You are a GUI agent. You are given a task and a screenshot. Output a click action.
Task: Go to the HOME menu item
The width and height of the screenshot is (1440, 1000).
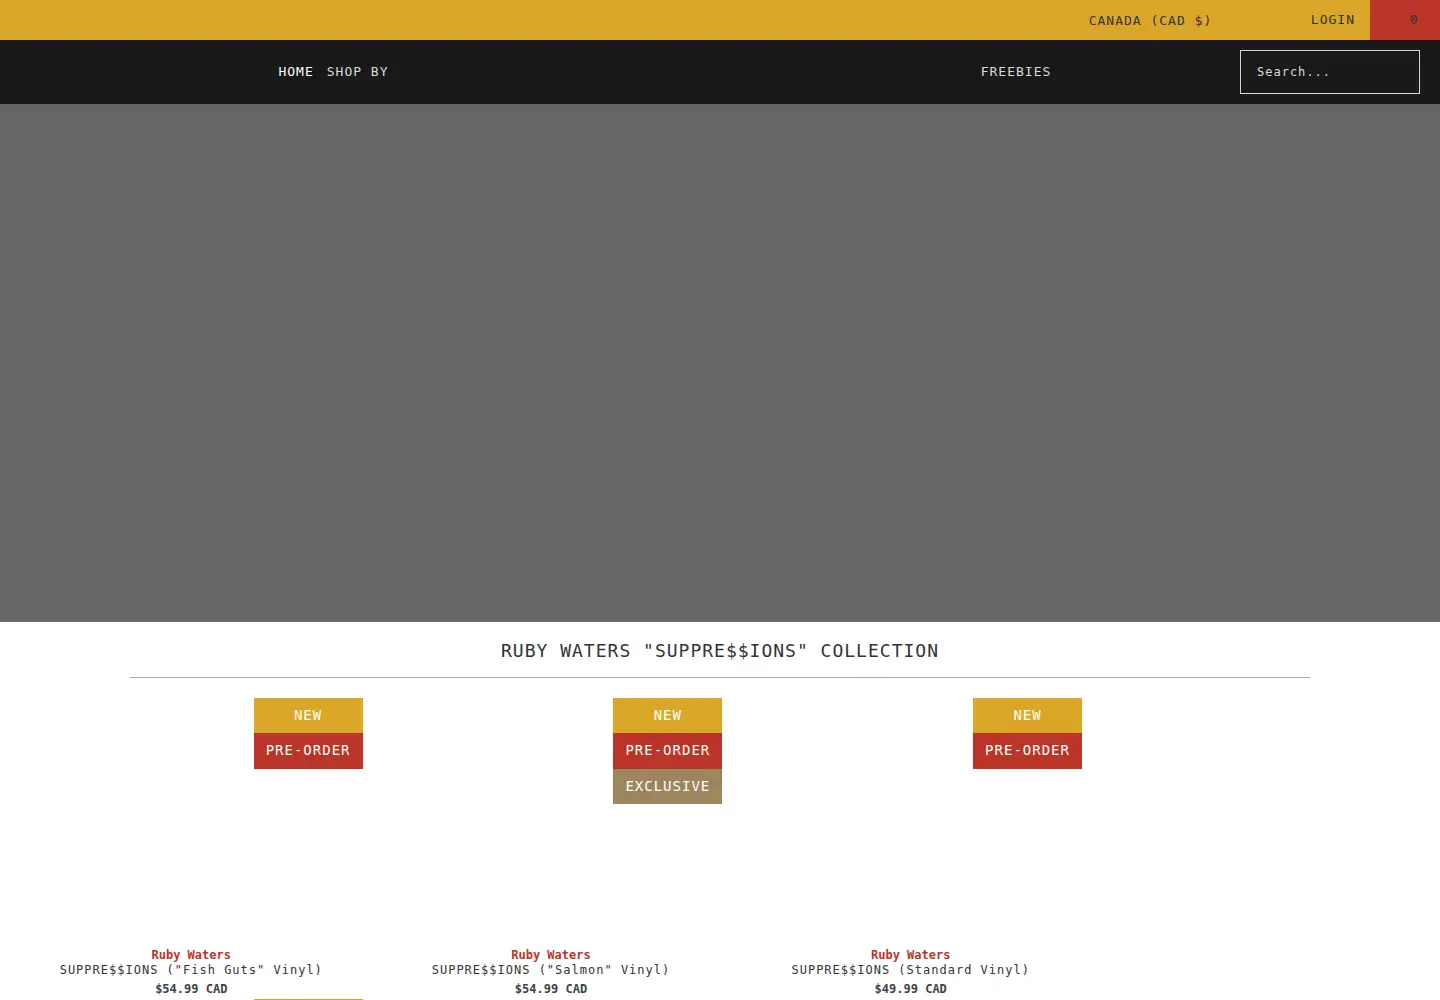click(296, 72)
